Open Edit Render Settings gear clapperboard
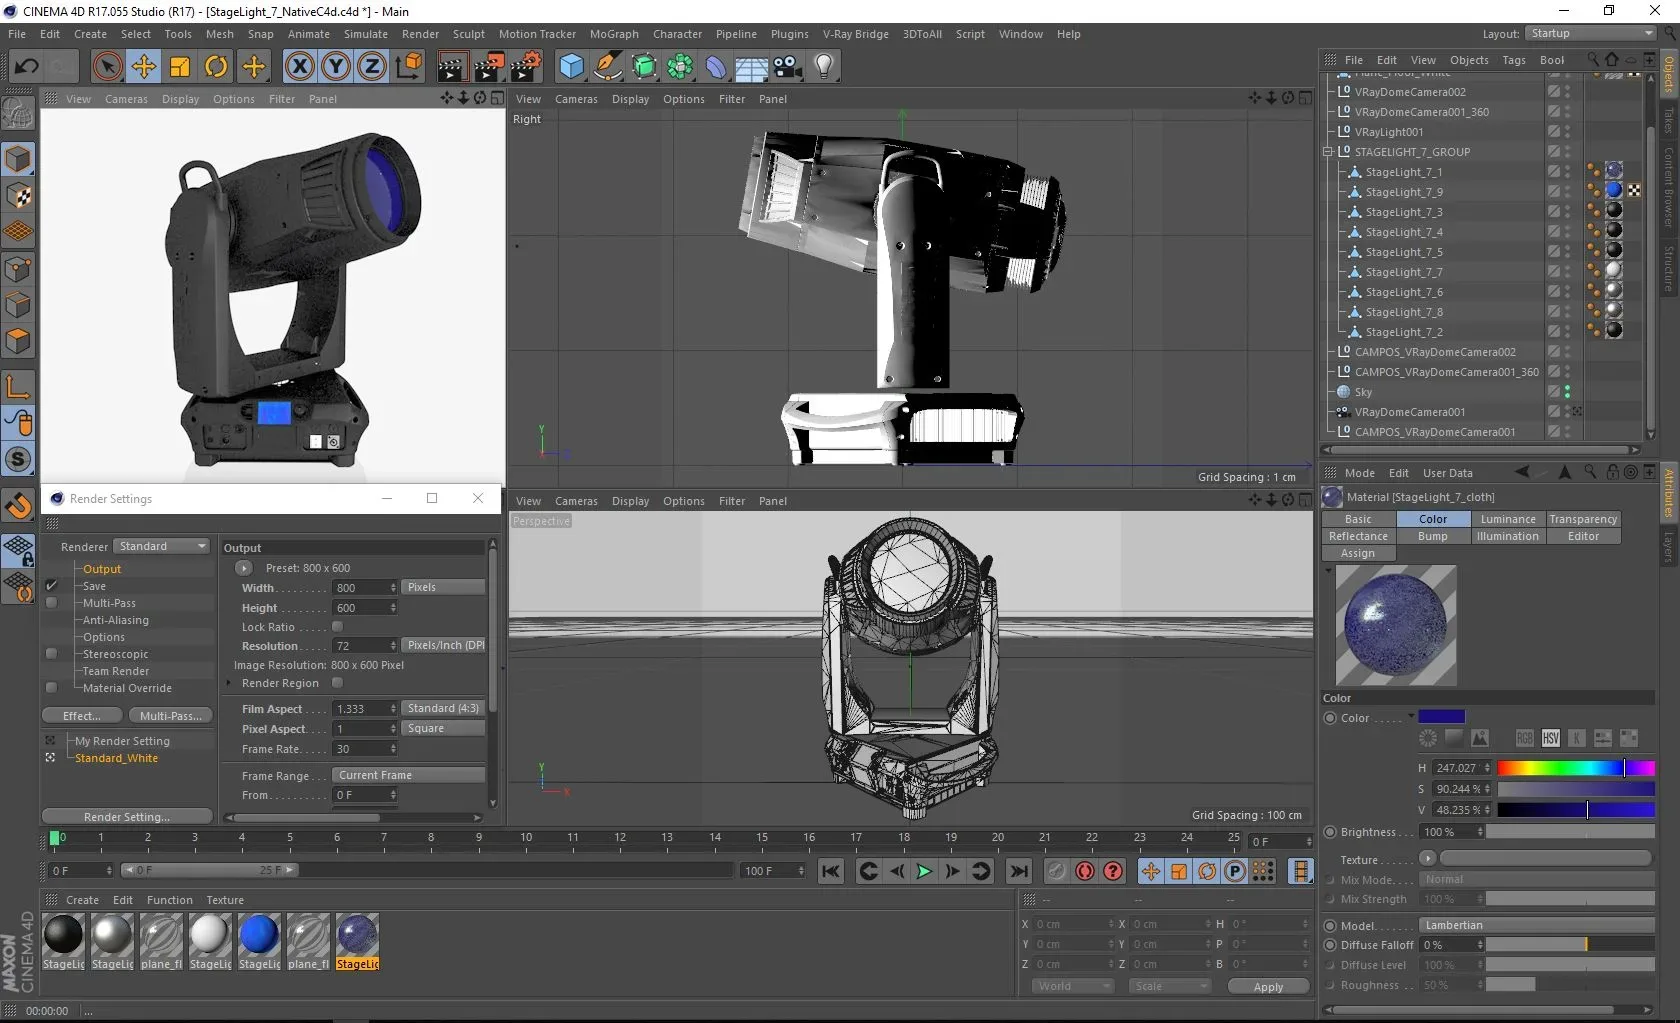This screenshot has height=1023, width=1680. coord(526,67)
